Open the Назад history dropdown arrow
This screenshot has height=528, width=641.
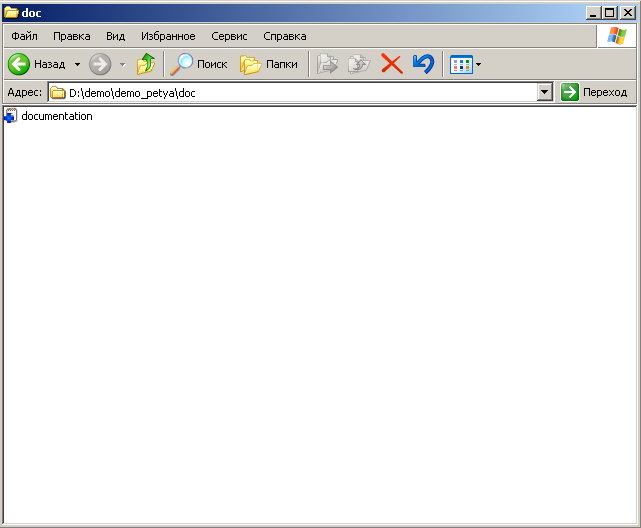tap(77, 64)
